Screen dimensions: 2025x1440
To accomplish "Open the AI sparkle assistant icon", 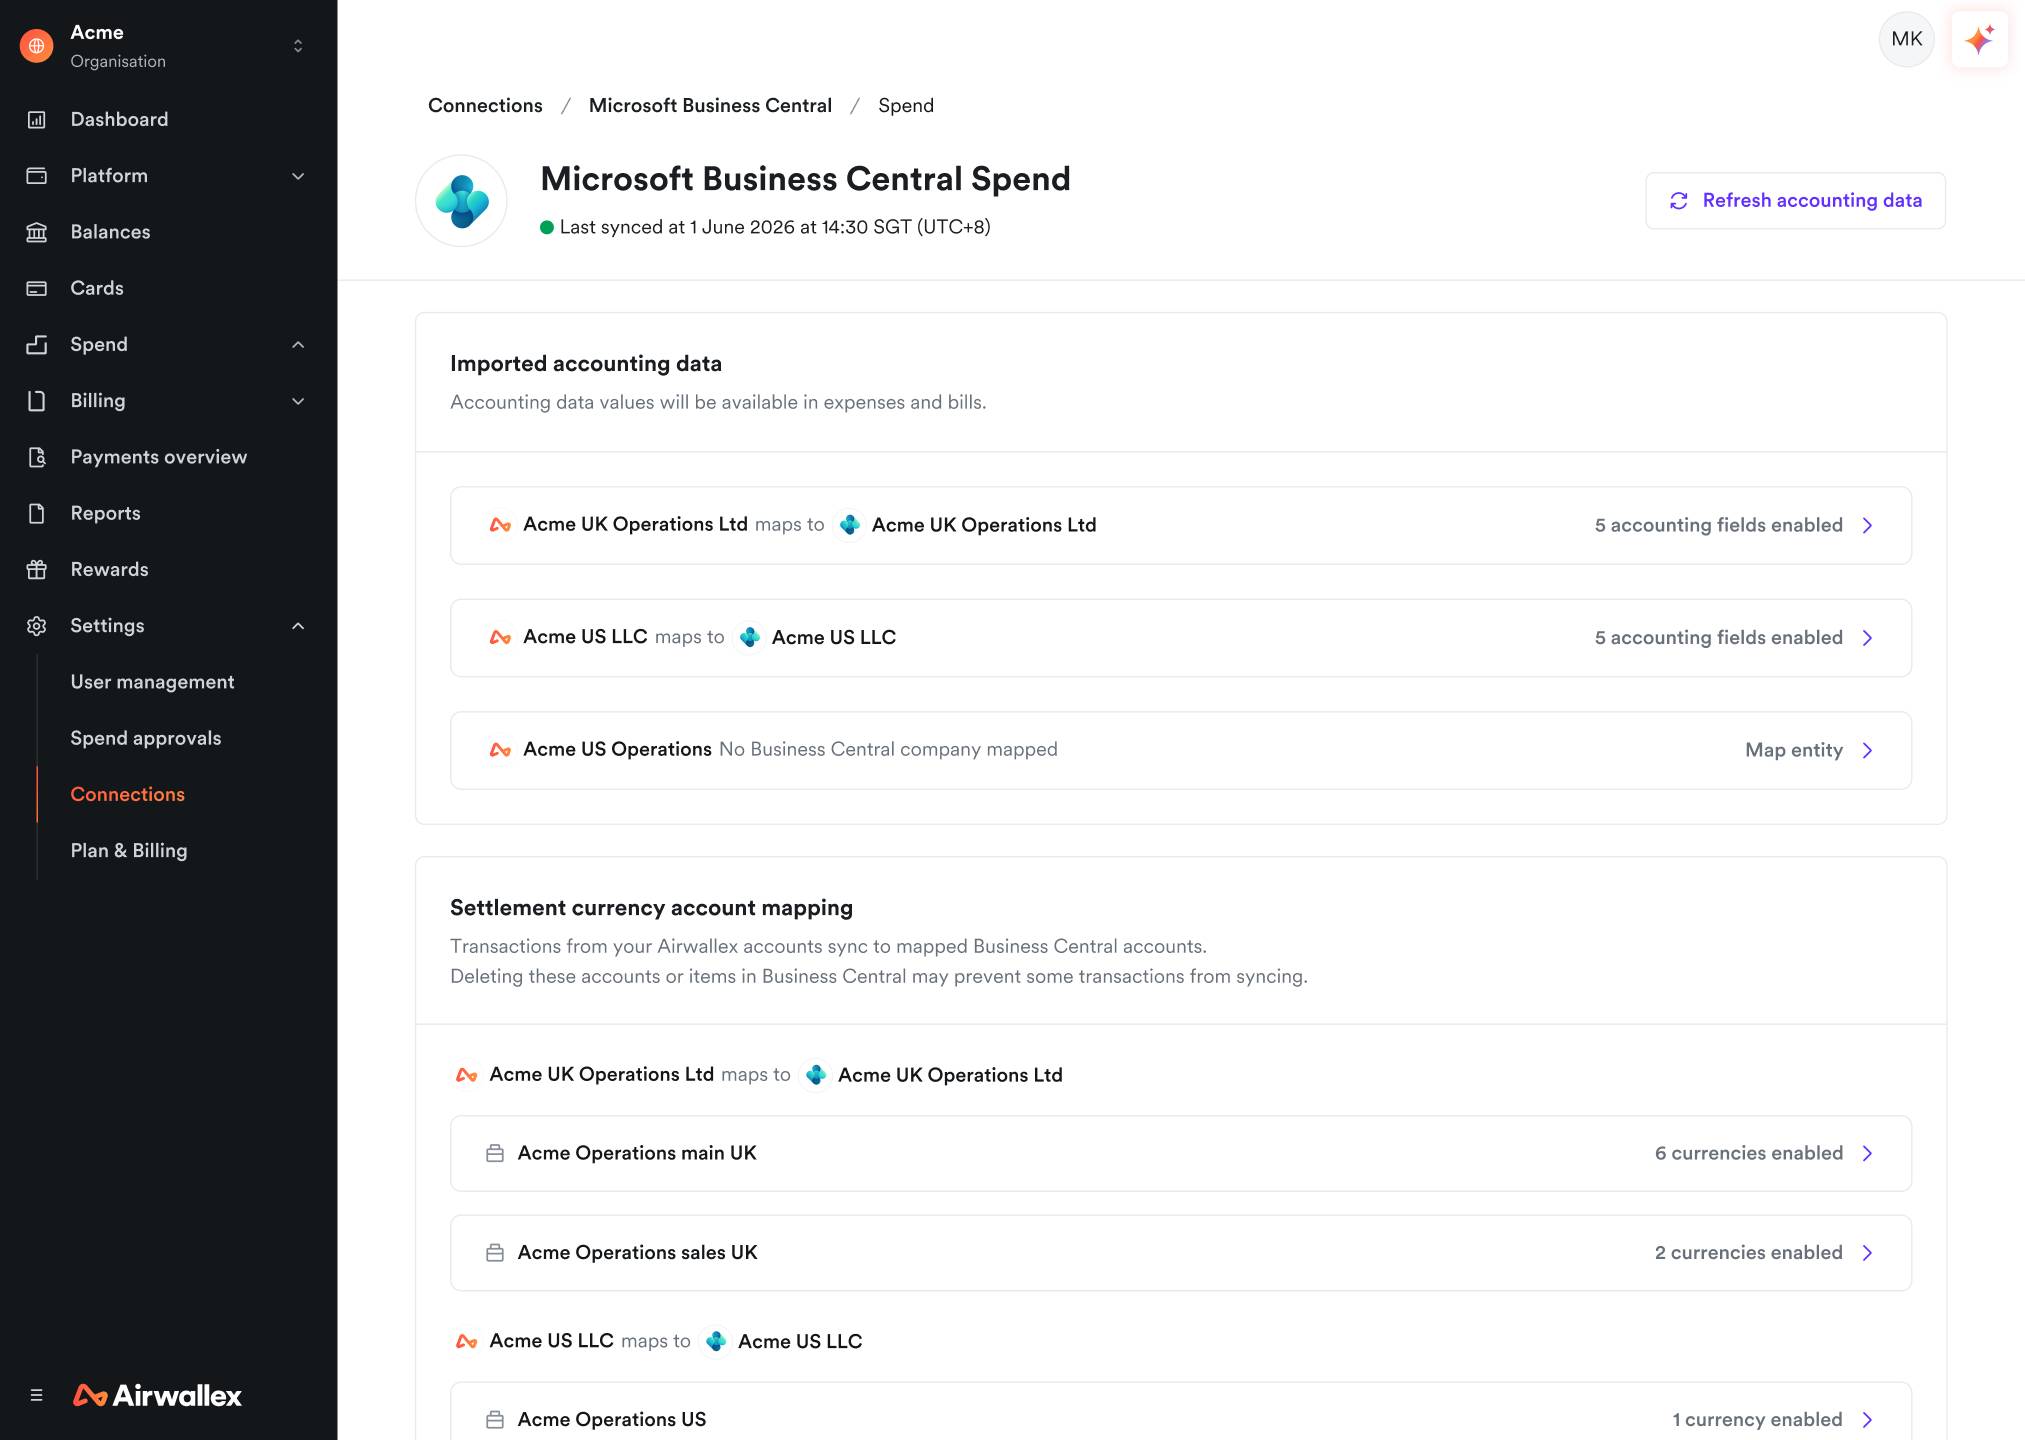I will click(x=1979, y=39).
